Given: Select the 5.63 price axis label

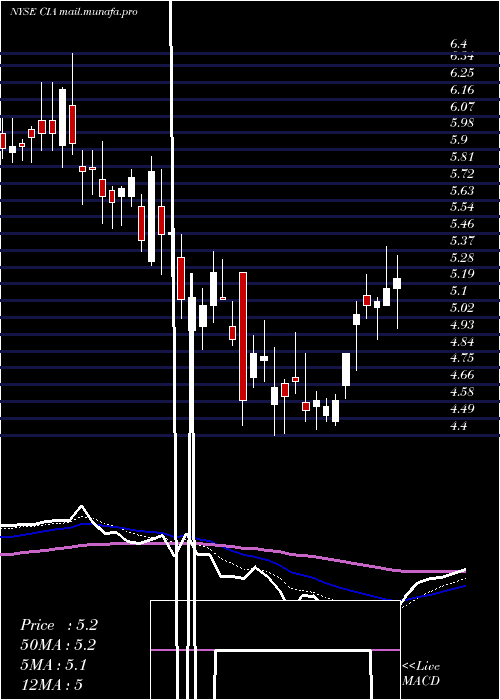Looking at the screenshot, I should (x=462, y=191).
